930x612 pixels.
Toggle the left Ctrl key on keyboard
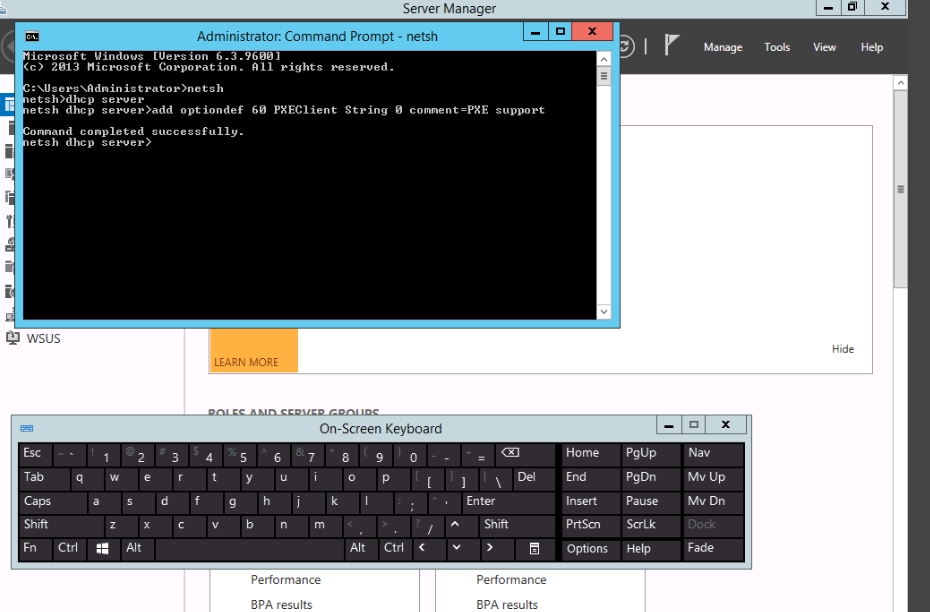click(69, 549)
